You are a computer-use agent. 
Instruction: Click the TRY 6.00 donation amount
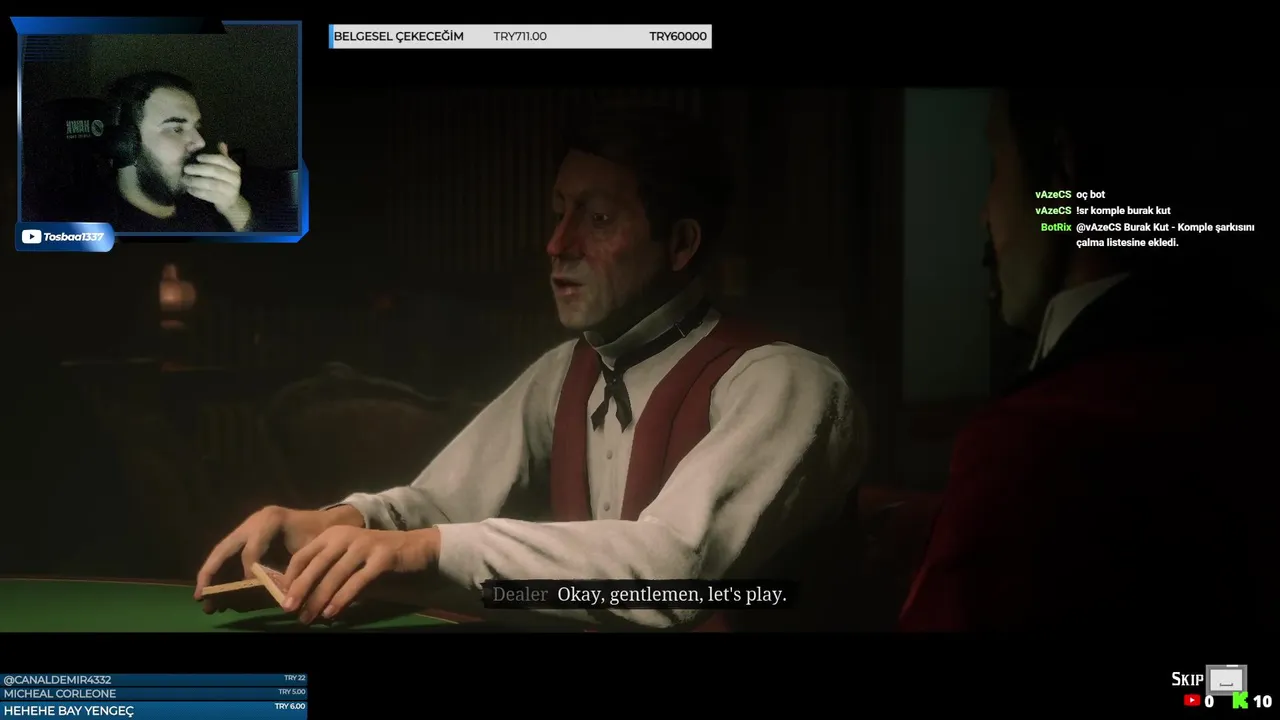pos(290,706)
